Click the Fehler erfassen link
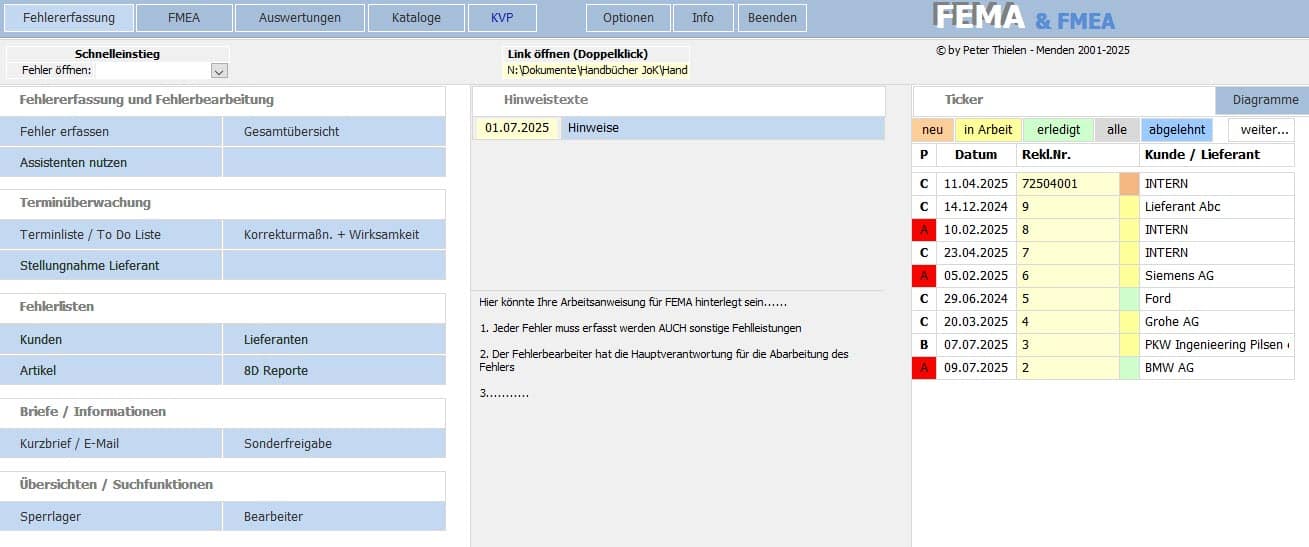The height and width of the screenshot is (547, 1309). point(110,131)
